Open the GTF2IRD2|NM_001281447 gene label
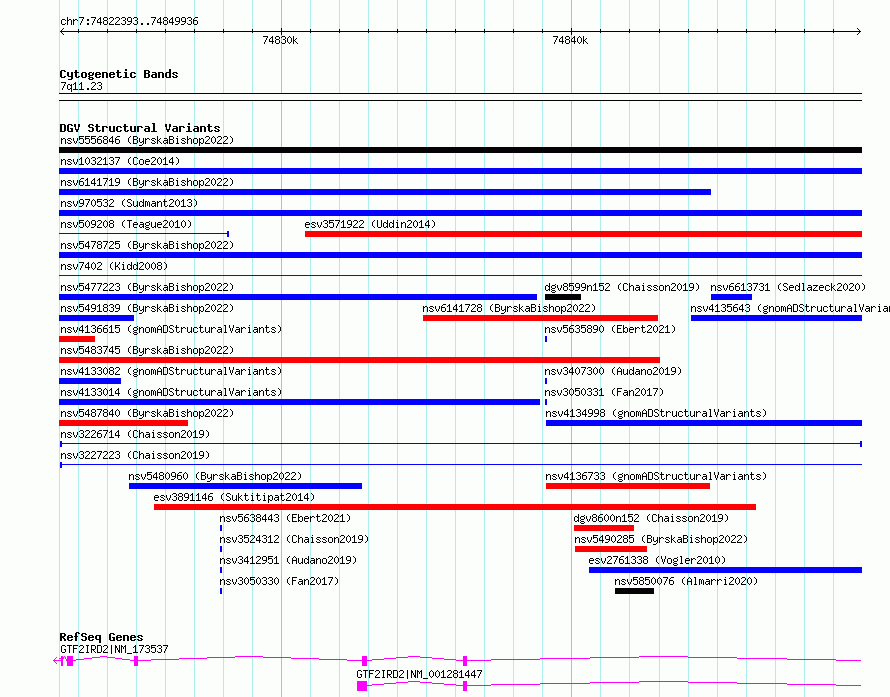890x697 pixels. click(419, 674)
